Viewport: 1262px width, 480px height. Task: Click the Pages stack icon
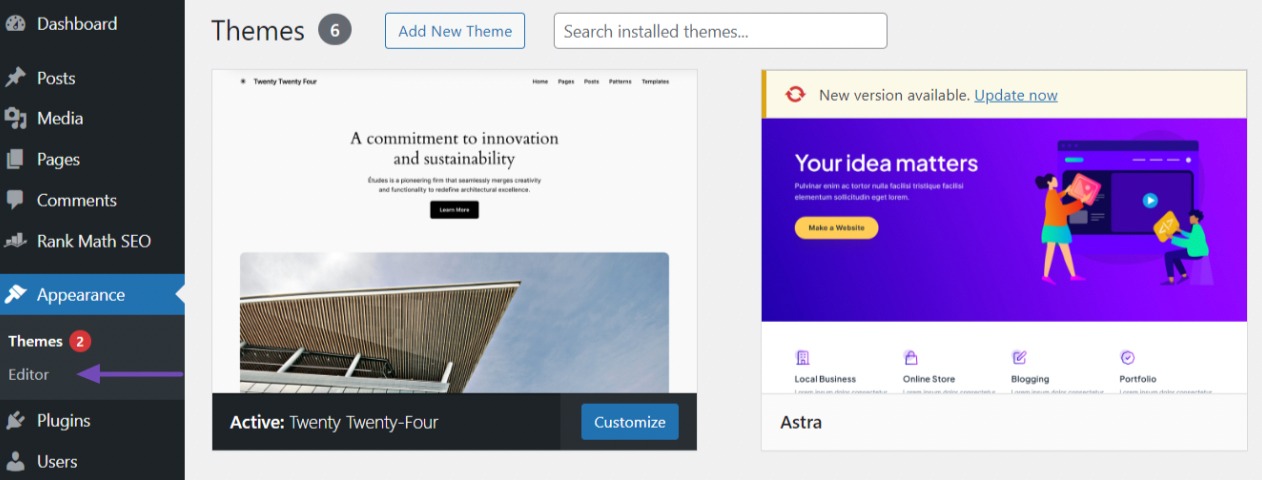pos(15,160)
